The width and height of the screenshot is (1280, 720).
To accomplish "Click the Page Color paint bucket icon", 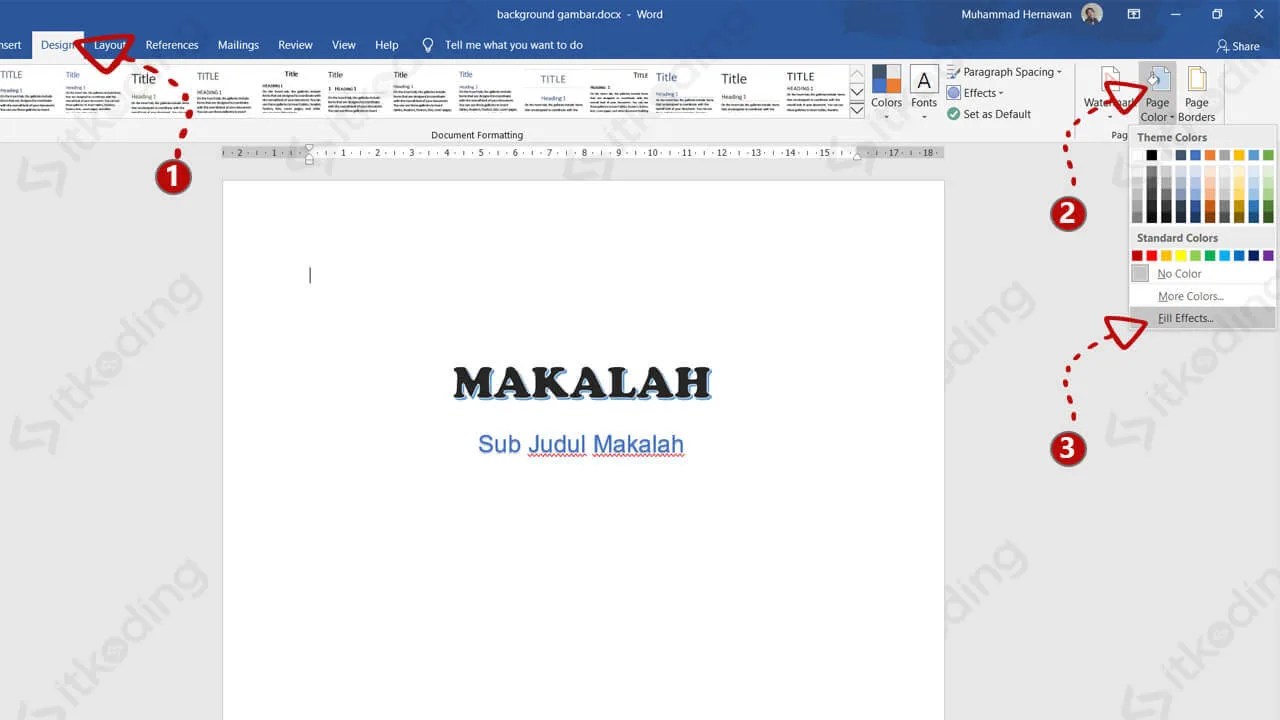I will point(1157,80).
